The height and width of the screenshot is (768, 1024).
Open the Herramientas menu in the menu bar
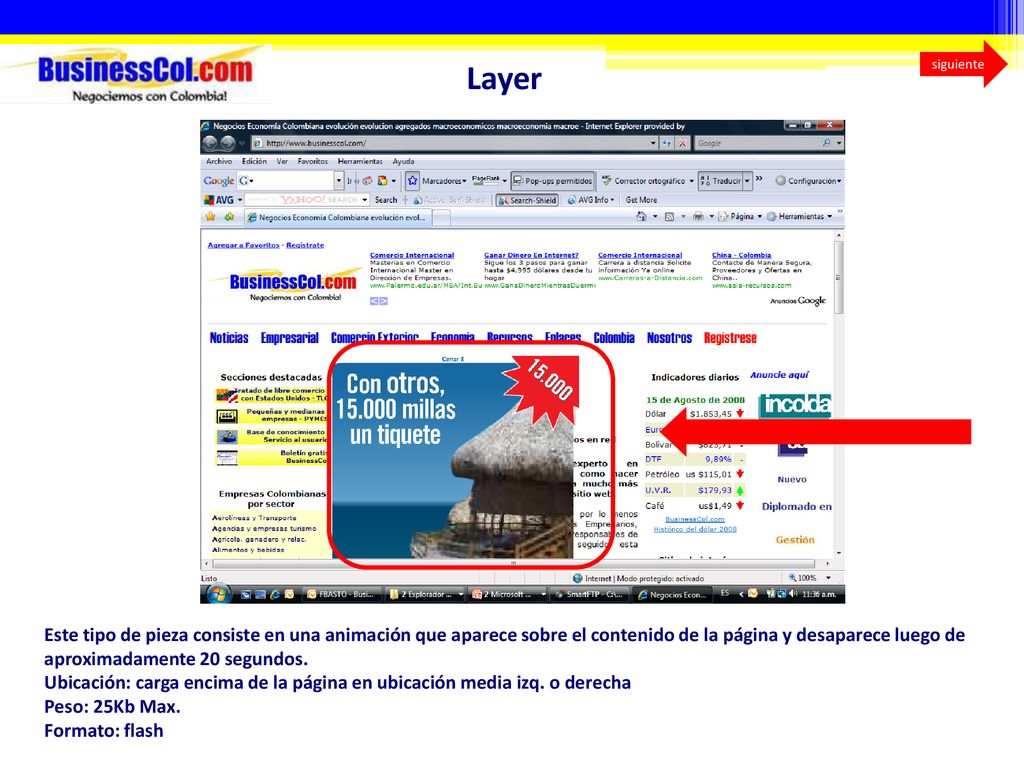coord(360,161)
